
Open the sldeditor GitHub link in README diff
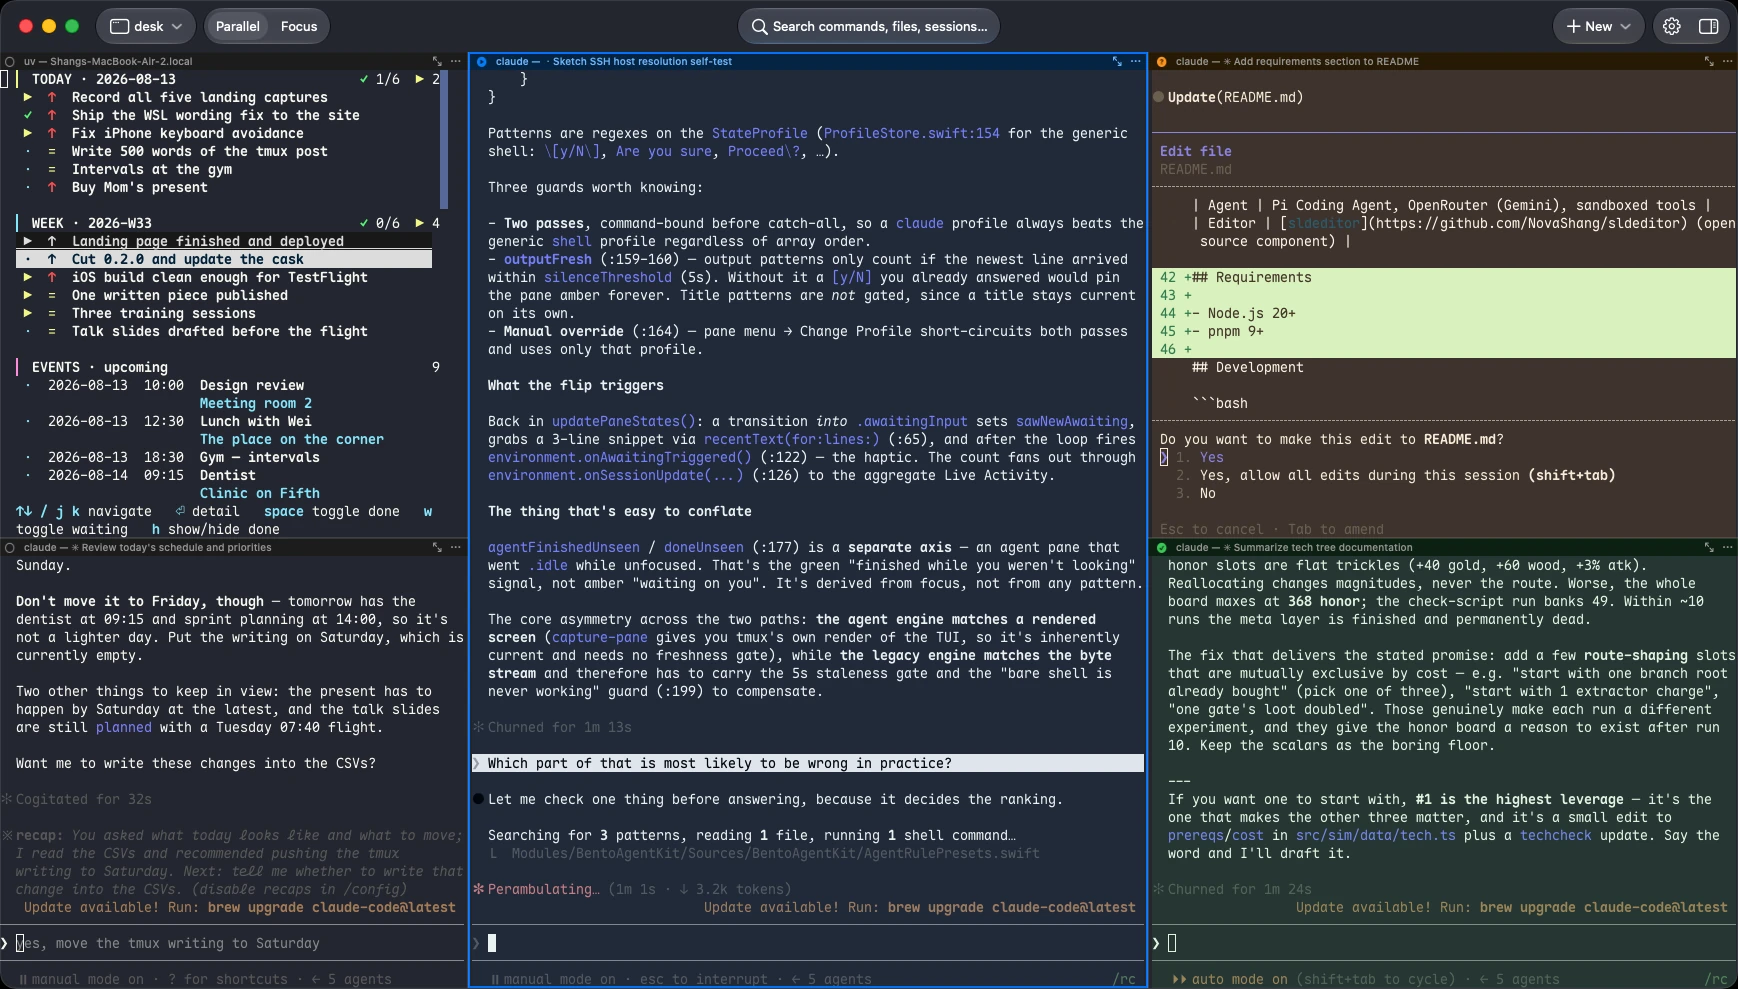(1324, 223)
